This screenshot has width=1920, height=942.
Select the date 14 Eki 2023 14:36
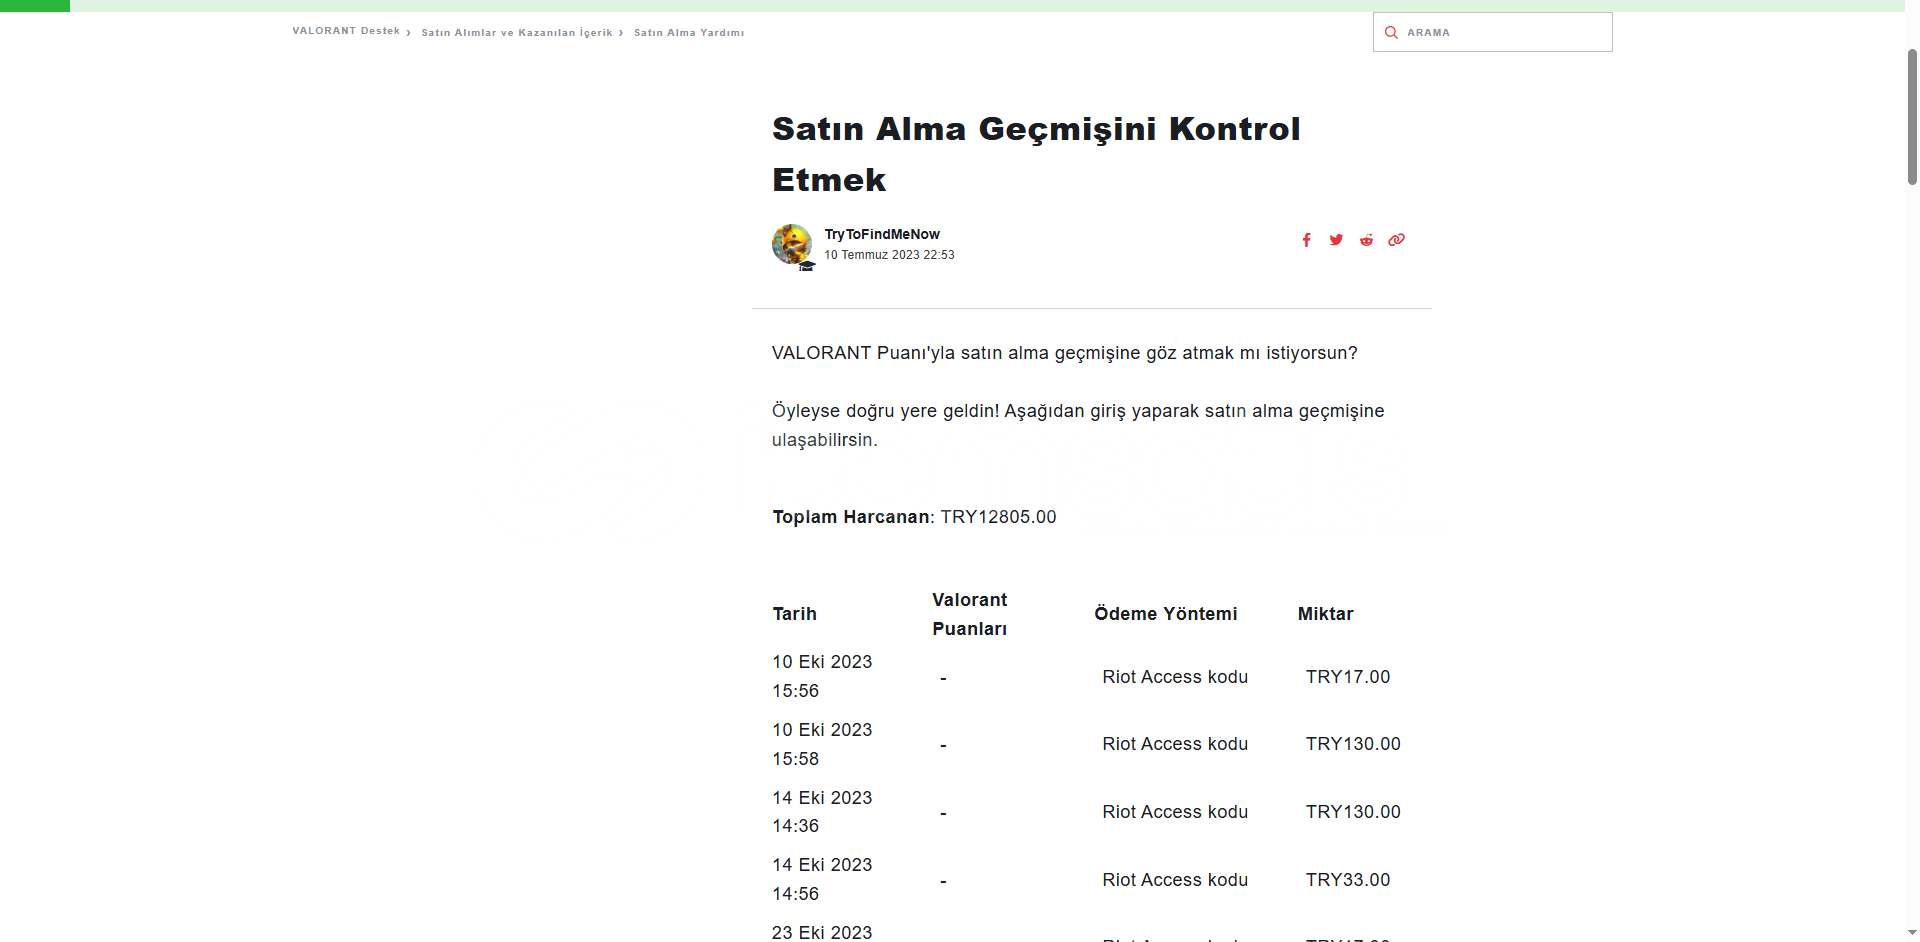point(822,812)
